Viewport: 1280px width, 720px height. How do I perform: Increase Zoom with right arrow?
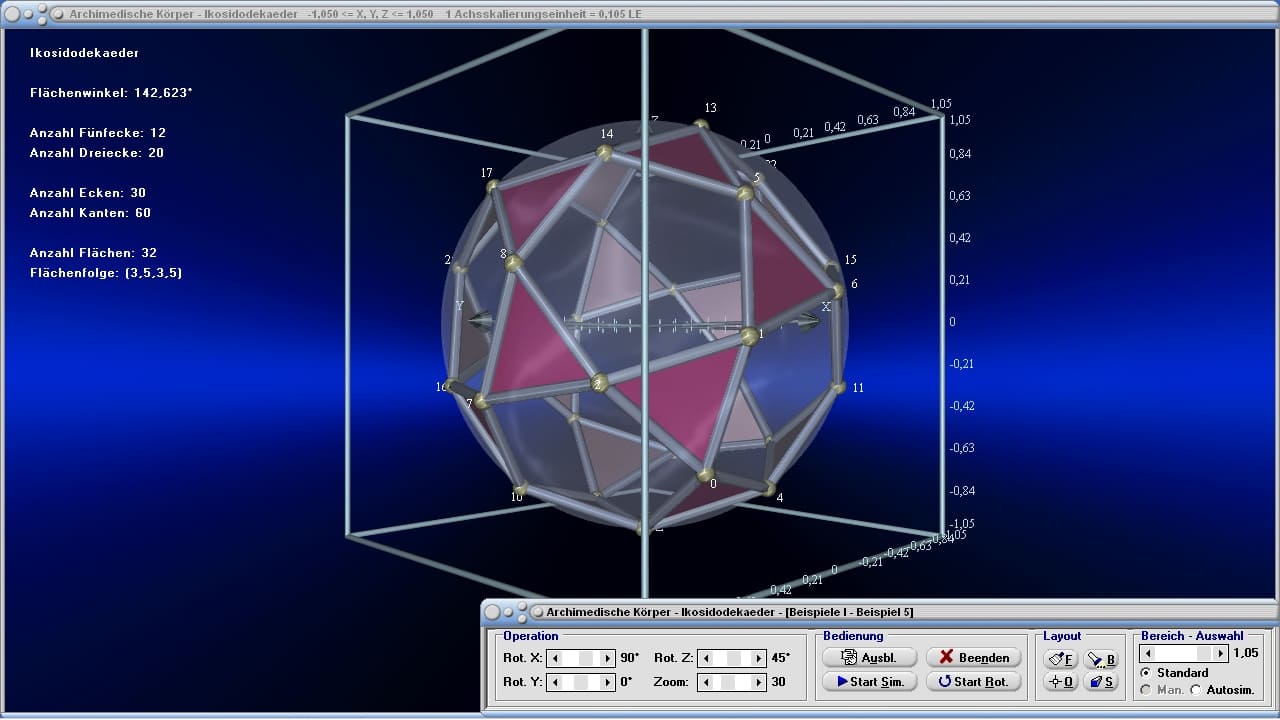(758, 682)
